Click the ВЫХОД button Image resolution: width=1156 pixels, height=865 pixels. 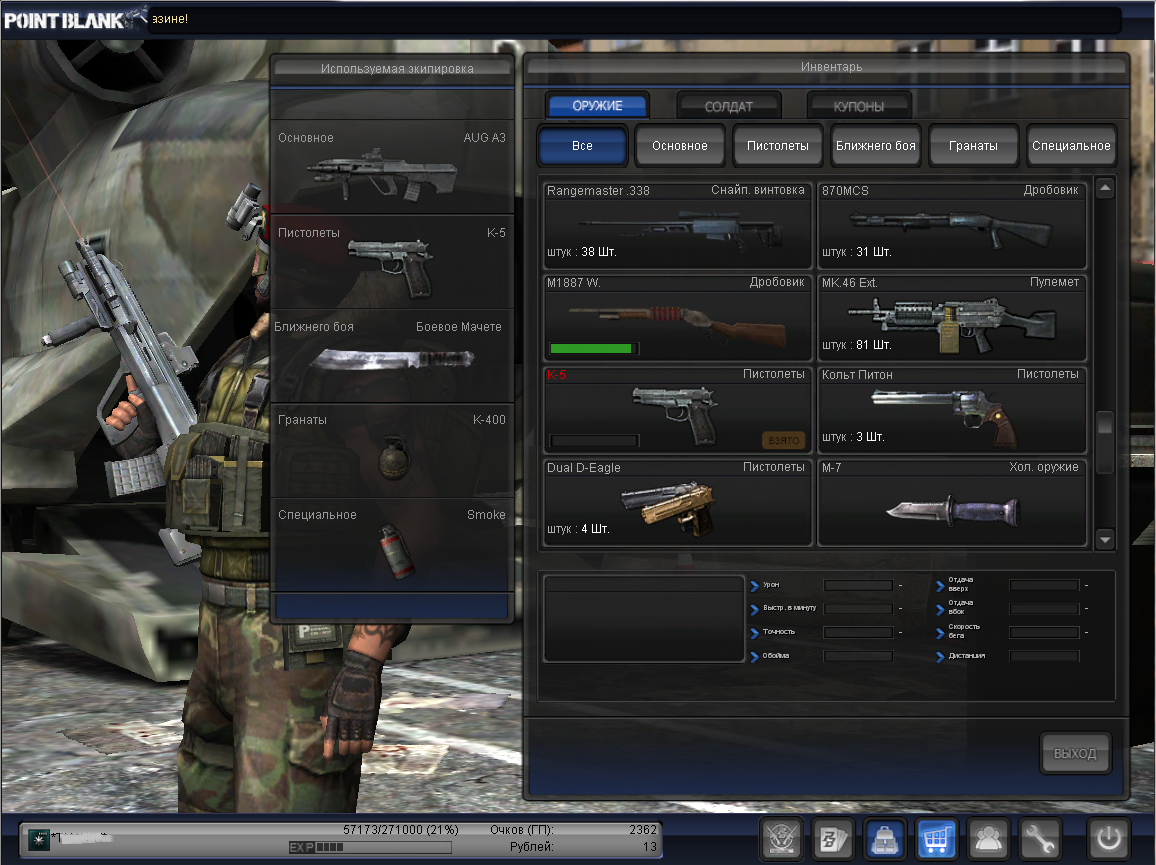[1075, 753]
